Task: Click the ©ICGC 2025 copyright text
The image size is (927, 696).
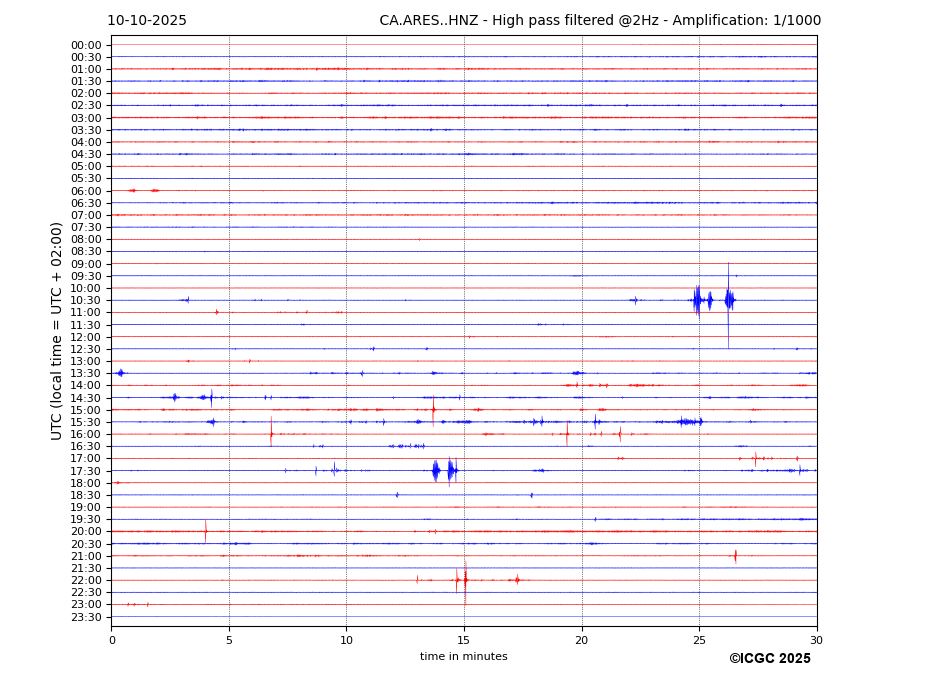Action: pos(769,658)
